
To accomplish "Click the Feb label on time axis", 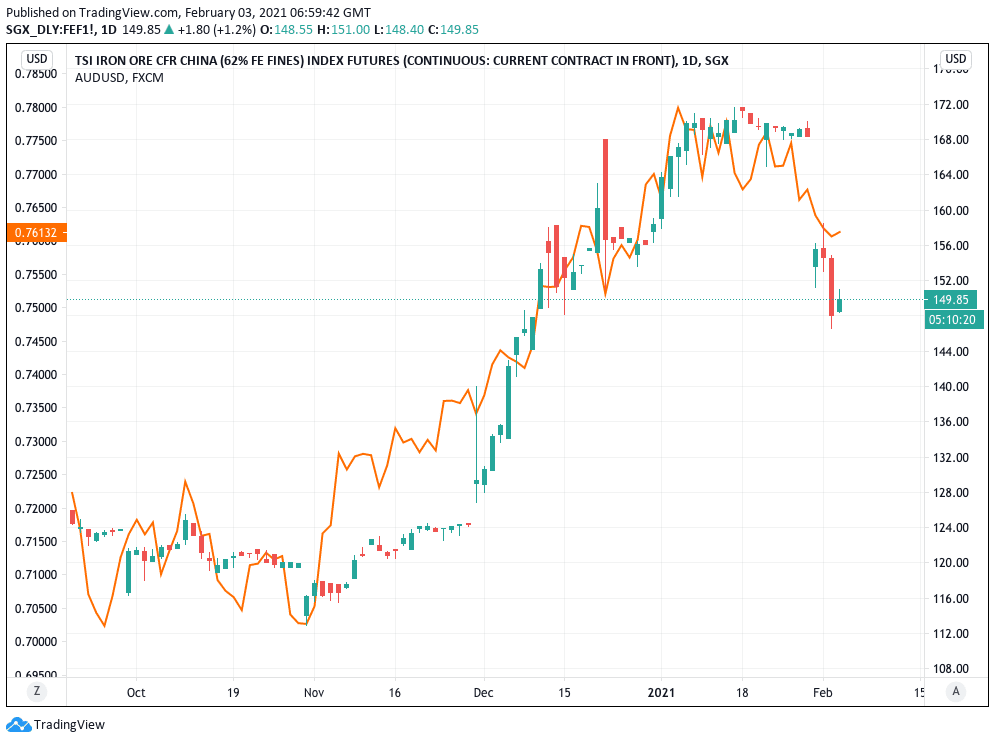I will [x=823, y=692].
